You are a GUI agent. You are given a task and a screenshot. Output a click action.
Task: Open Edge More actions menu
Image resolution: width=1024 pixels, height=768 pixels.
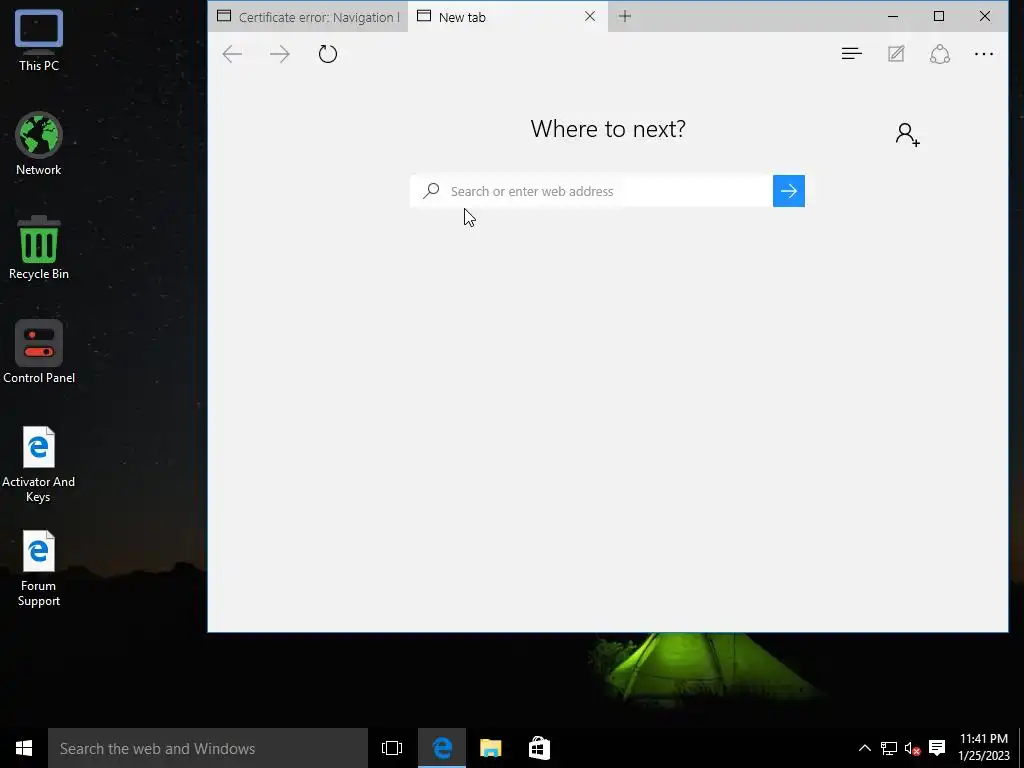(984, 54)
